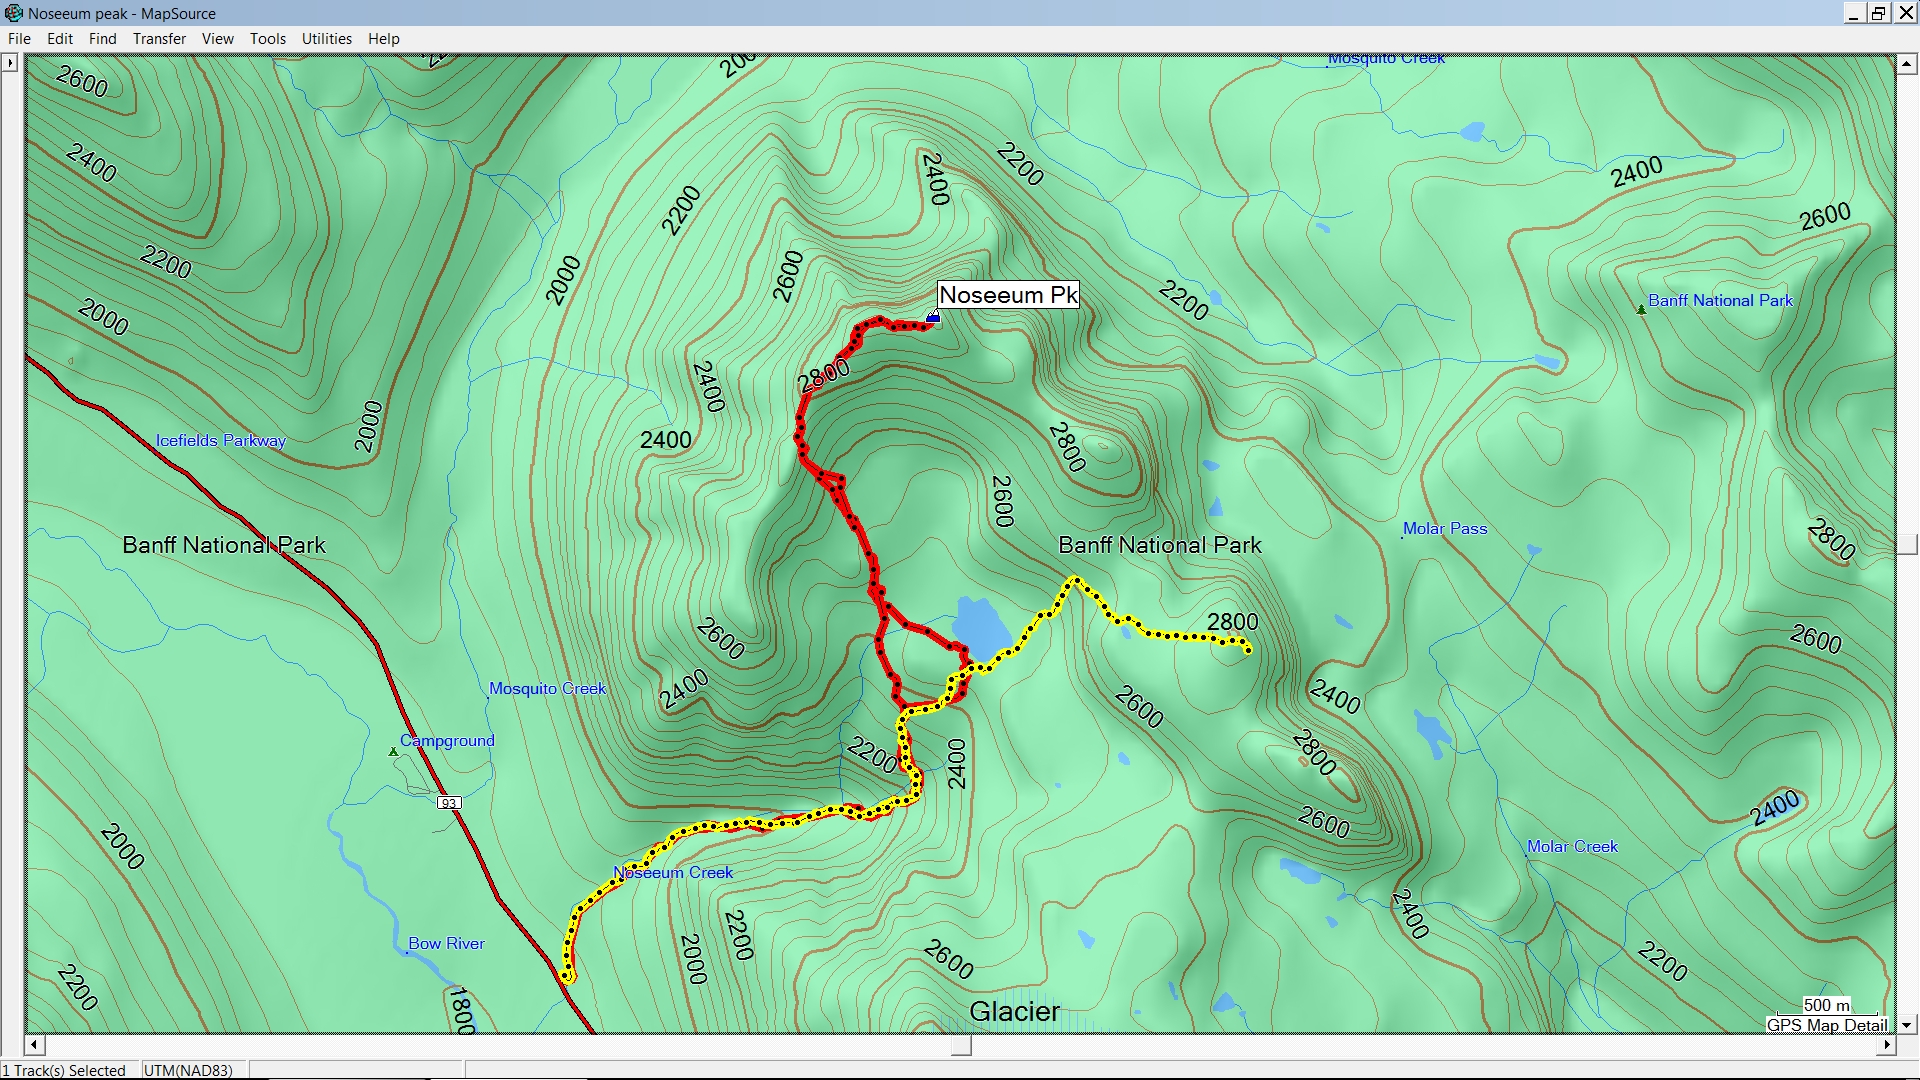Viewport: 1920px width, 1080px height.
Task: Click the Molar Creek label
Action: point(1572,847)
